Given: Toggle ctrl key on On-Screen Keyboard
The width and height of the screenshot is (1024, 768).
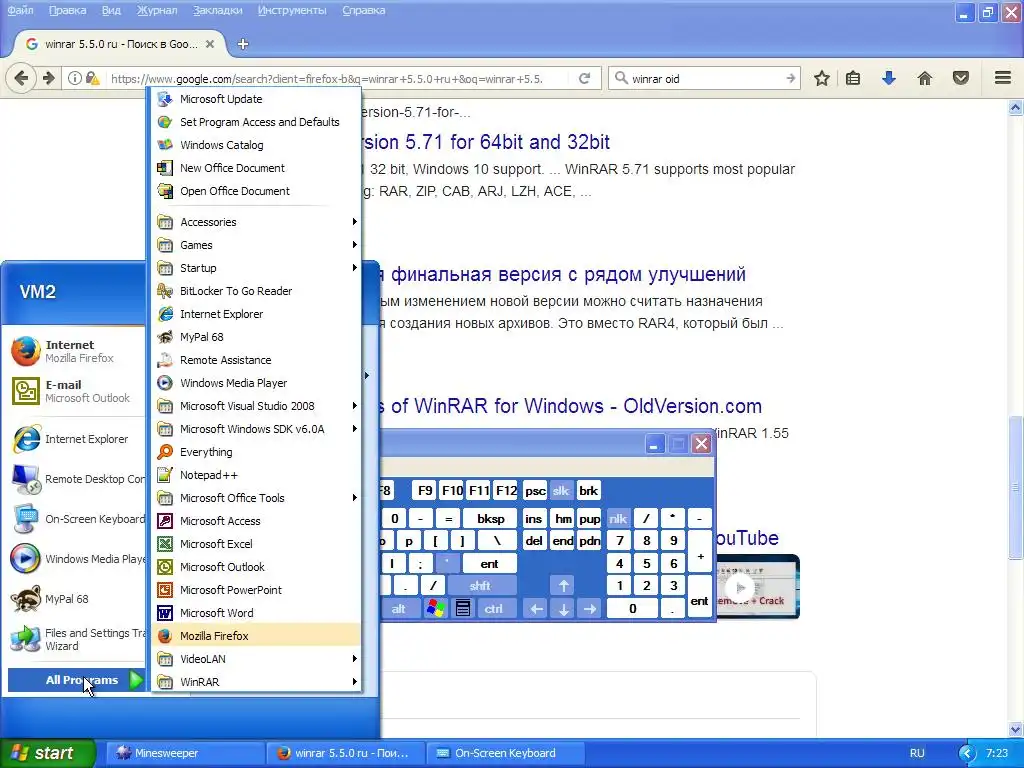Looking at the screenshot, I should 494,609.
